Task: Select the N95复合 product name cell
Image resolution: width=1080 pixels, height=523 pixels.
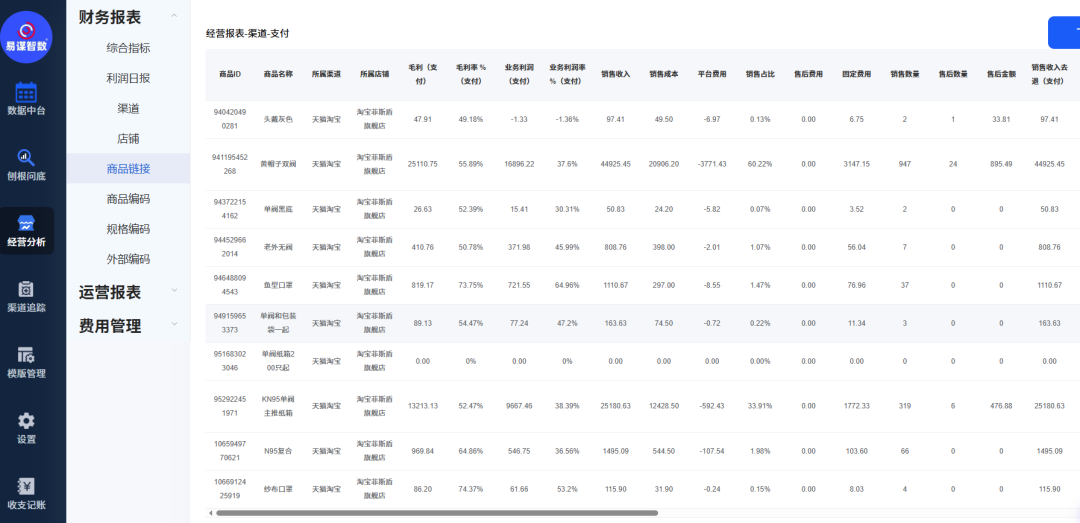Action: pos(278,451)
